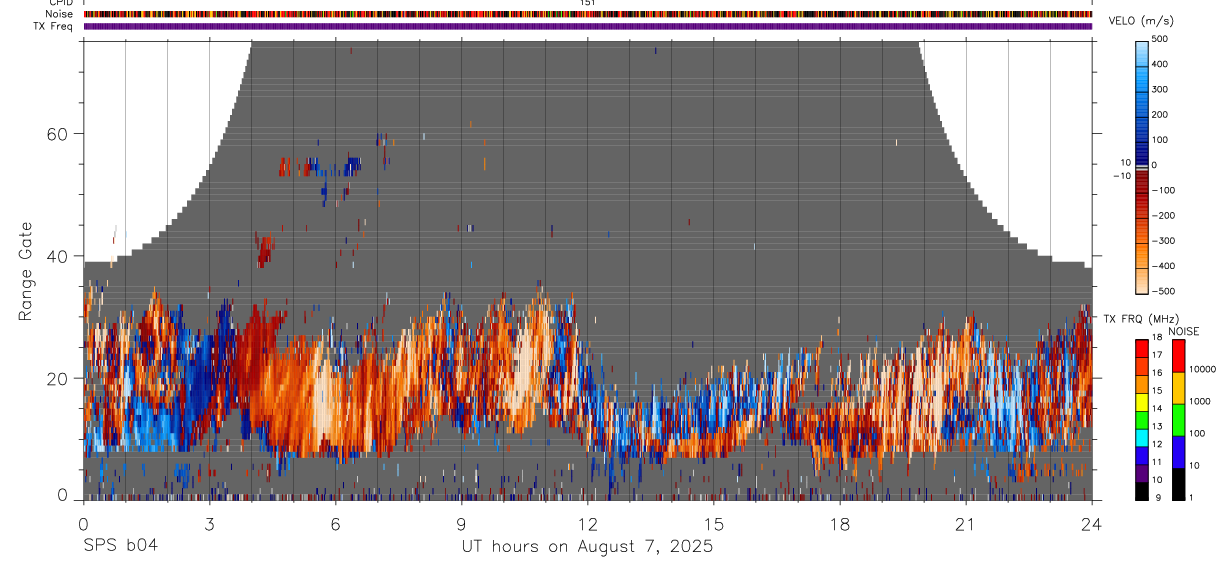Click the −10 threshold label beside velocity bar

[1121, 176]
